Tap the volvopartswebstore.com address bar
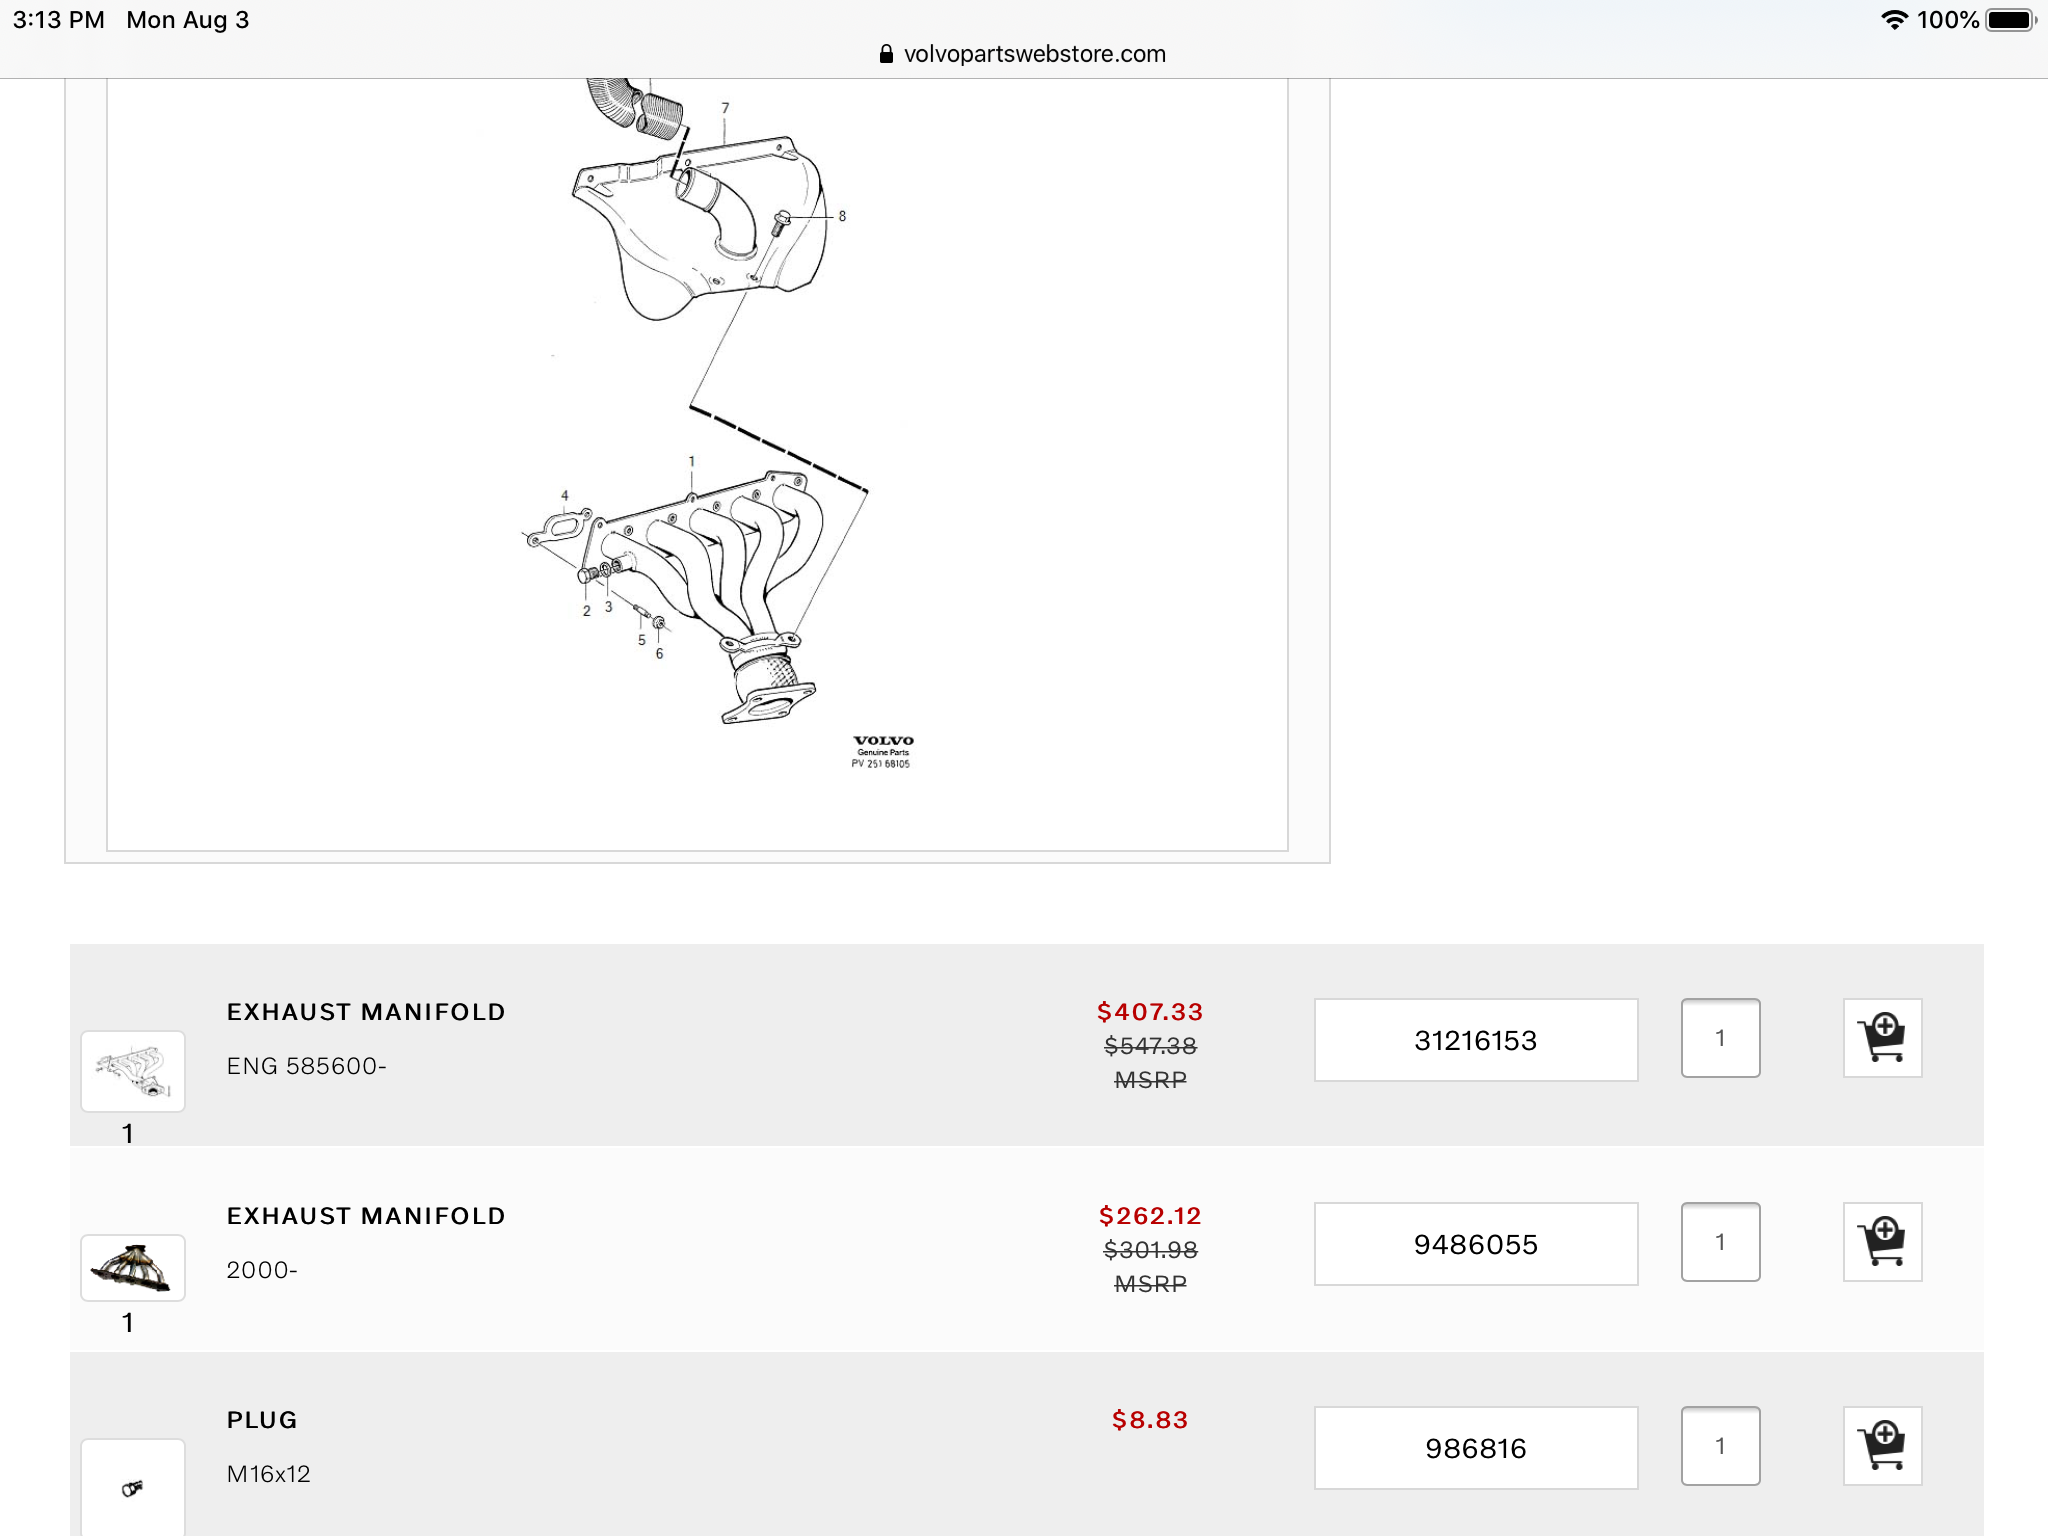The image size is (2048, 1536). click(x=1034, y=54)
